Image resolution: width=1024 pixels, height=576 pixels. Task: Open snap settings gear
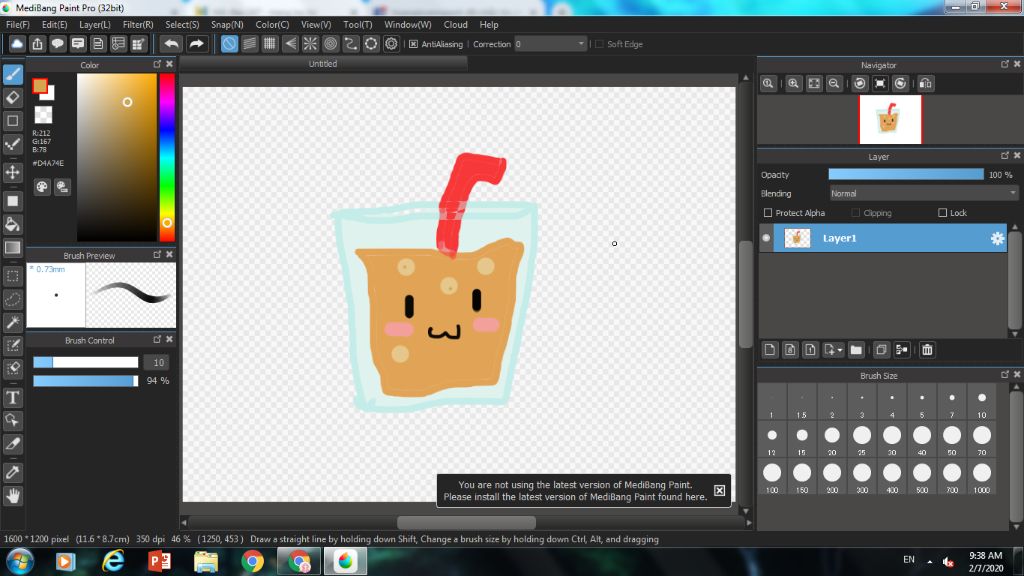pos(391,44)
